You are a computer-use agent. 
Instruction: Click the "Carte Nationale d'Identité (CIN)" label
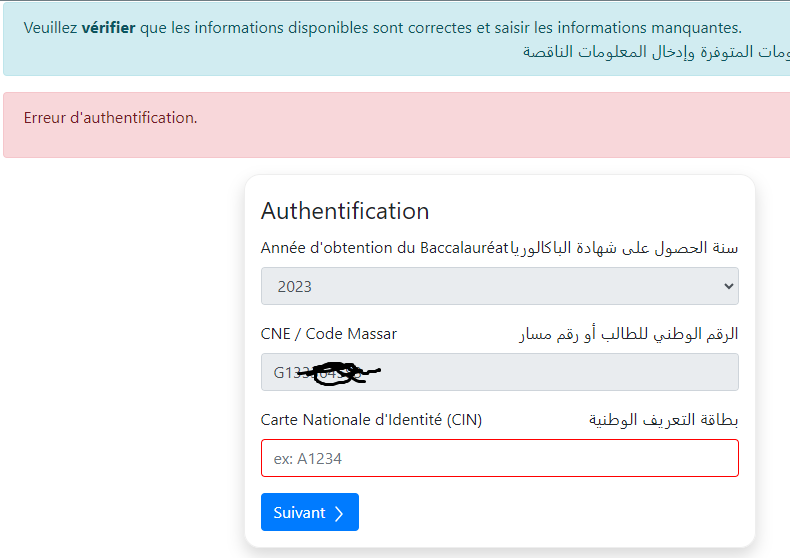pyautogui.click(x=371, y=420)
